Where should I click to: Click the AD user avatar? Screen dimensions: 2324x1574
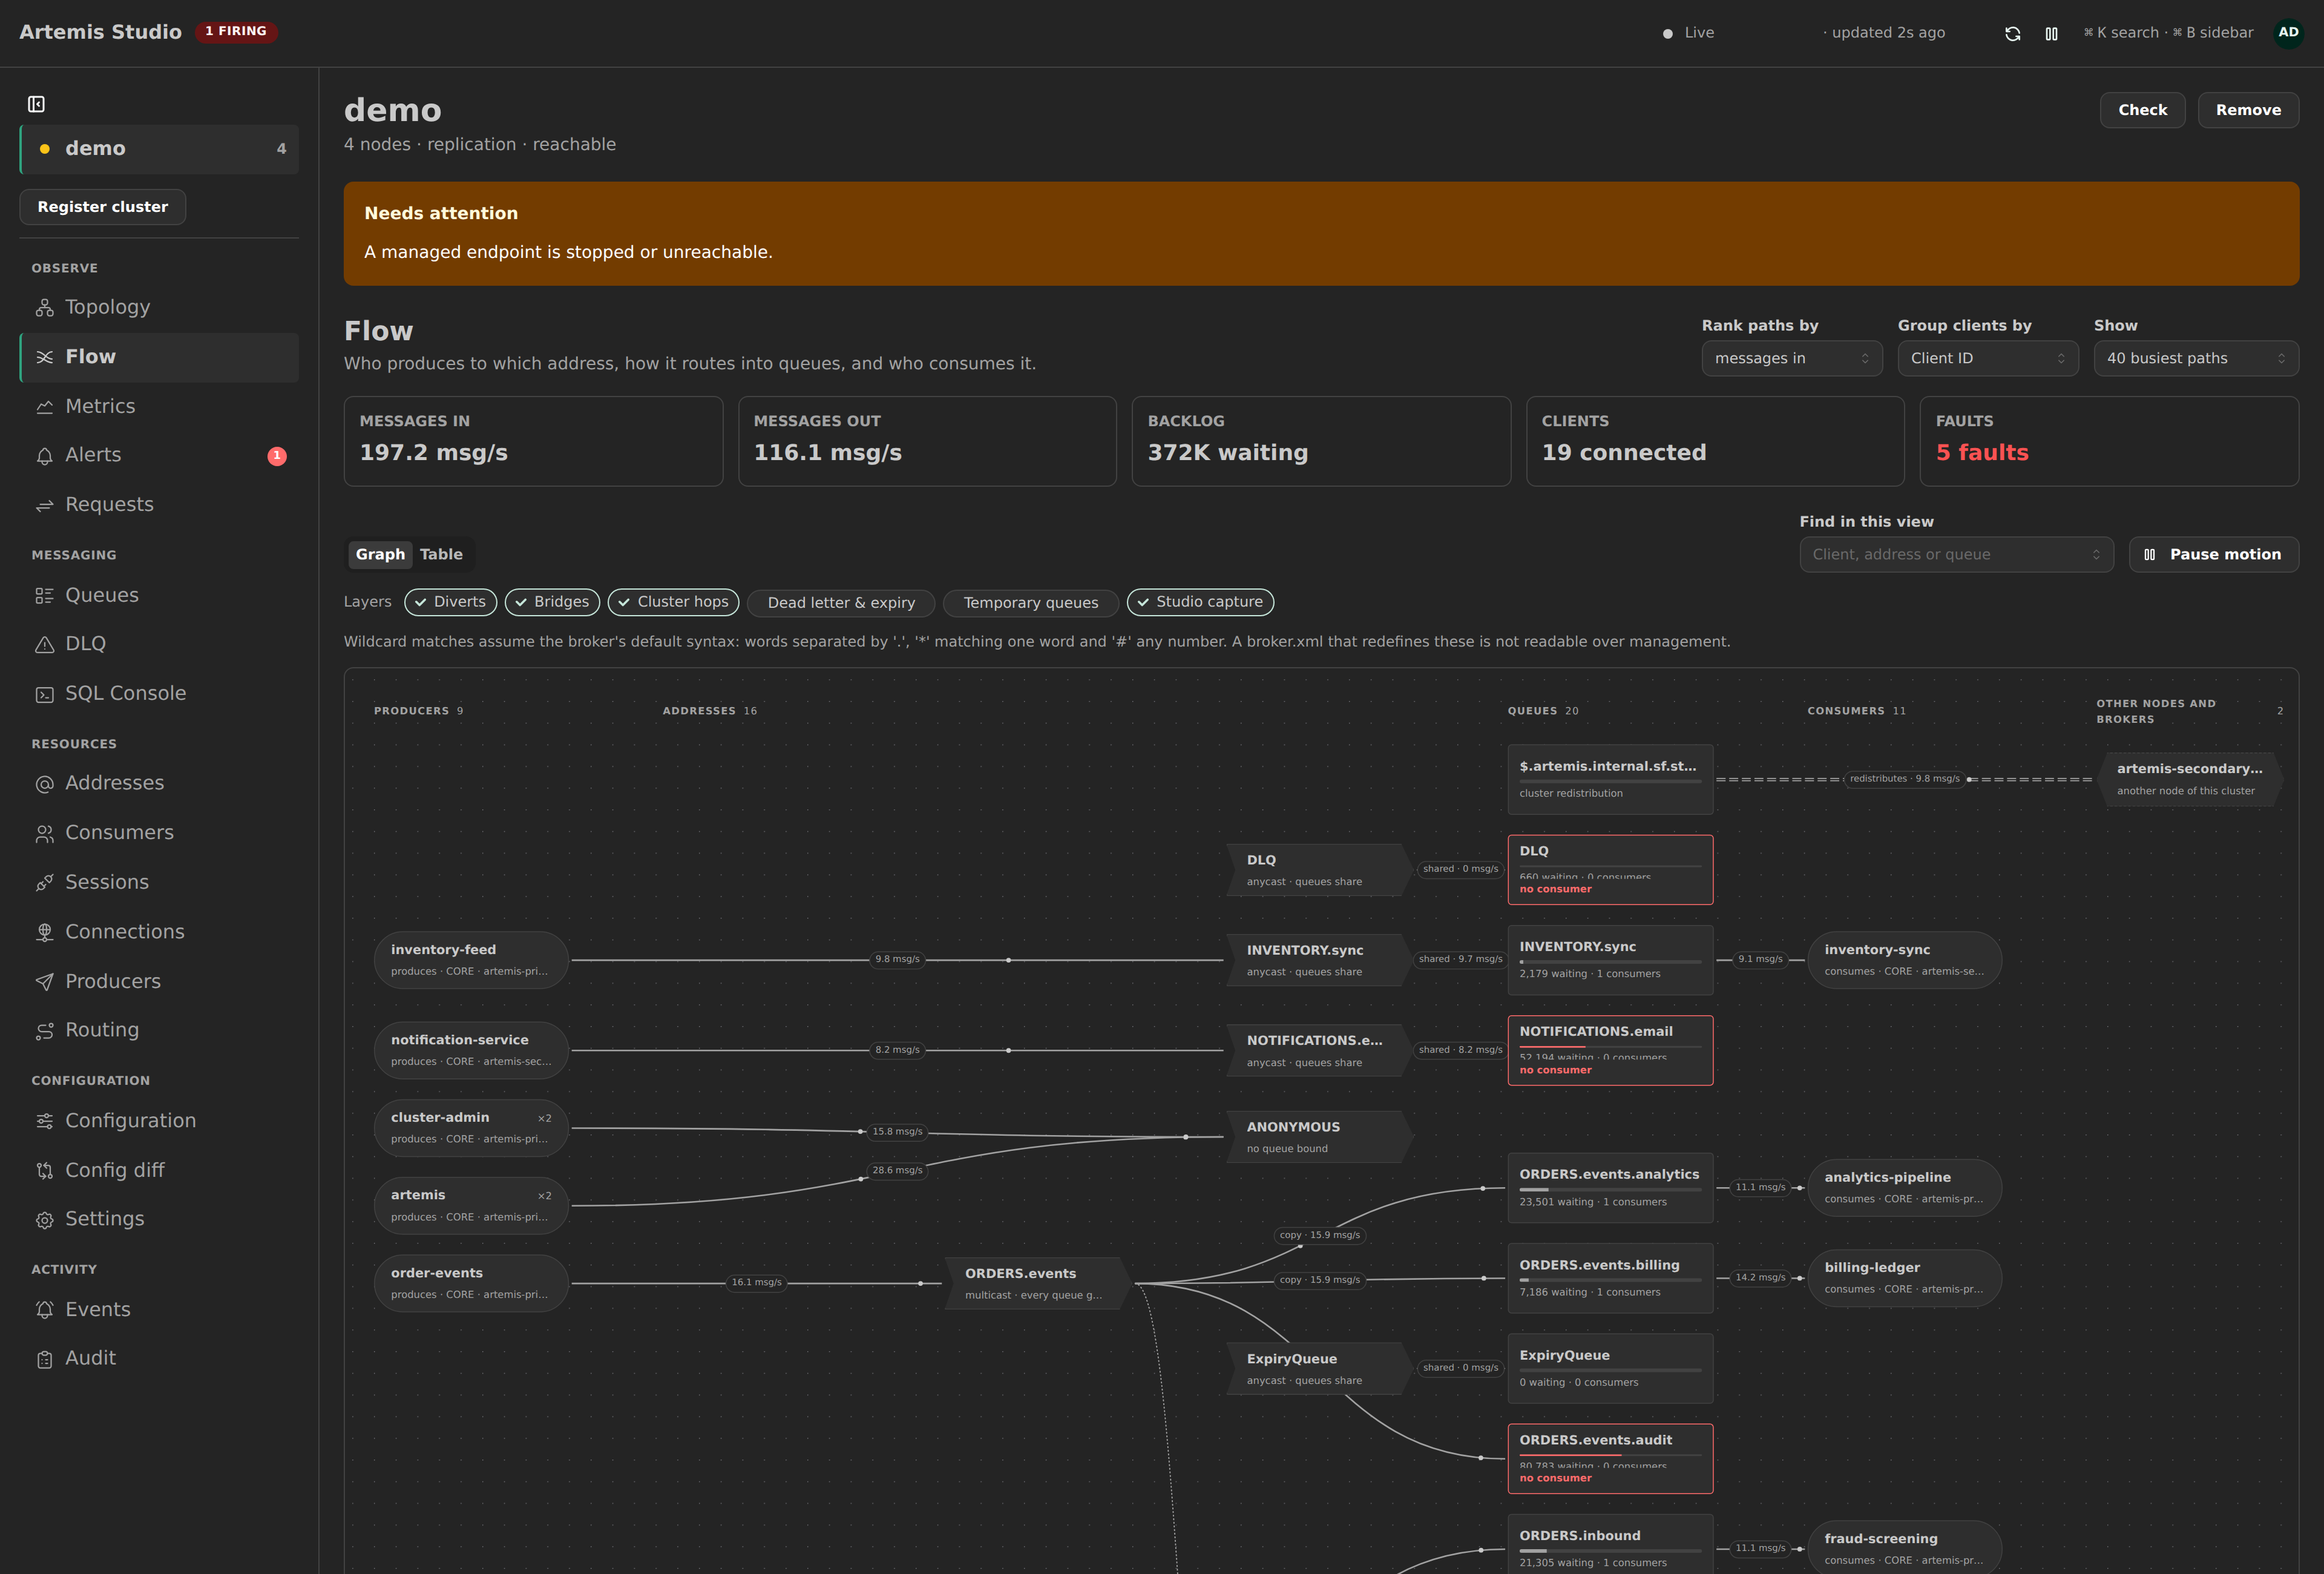(x=2288, y=33)
